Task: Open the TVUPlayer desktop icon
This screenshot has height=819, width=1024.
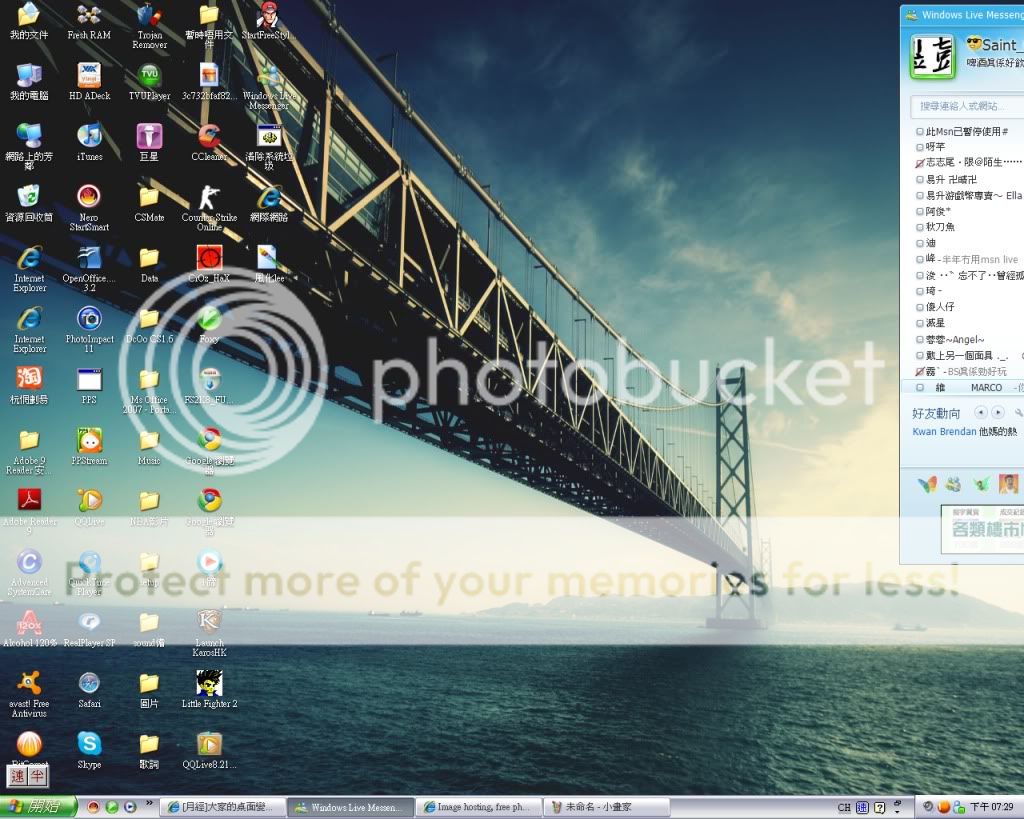Action: 149,76
